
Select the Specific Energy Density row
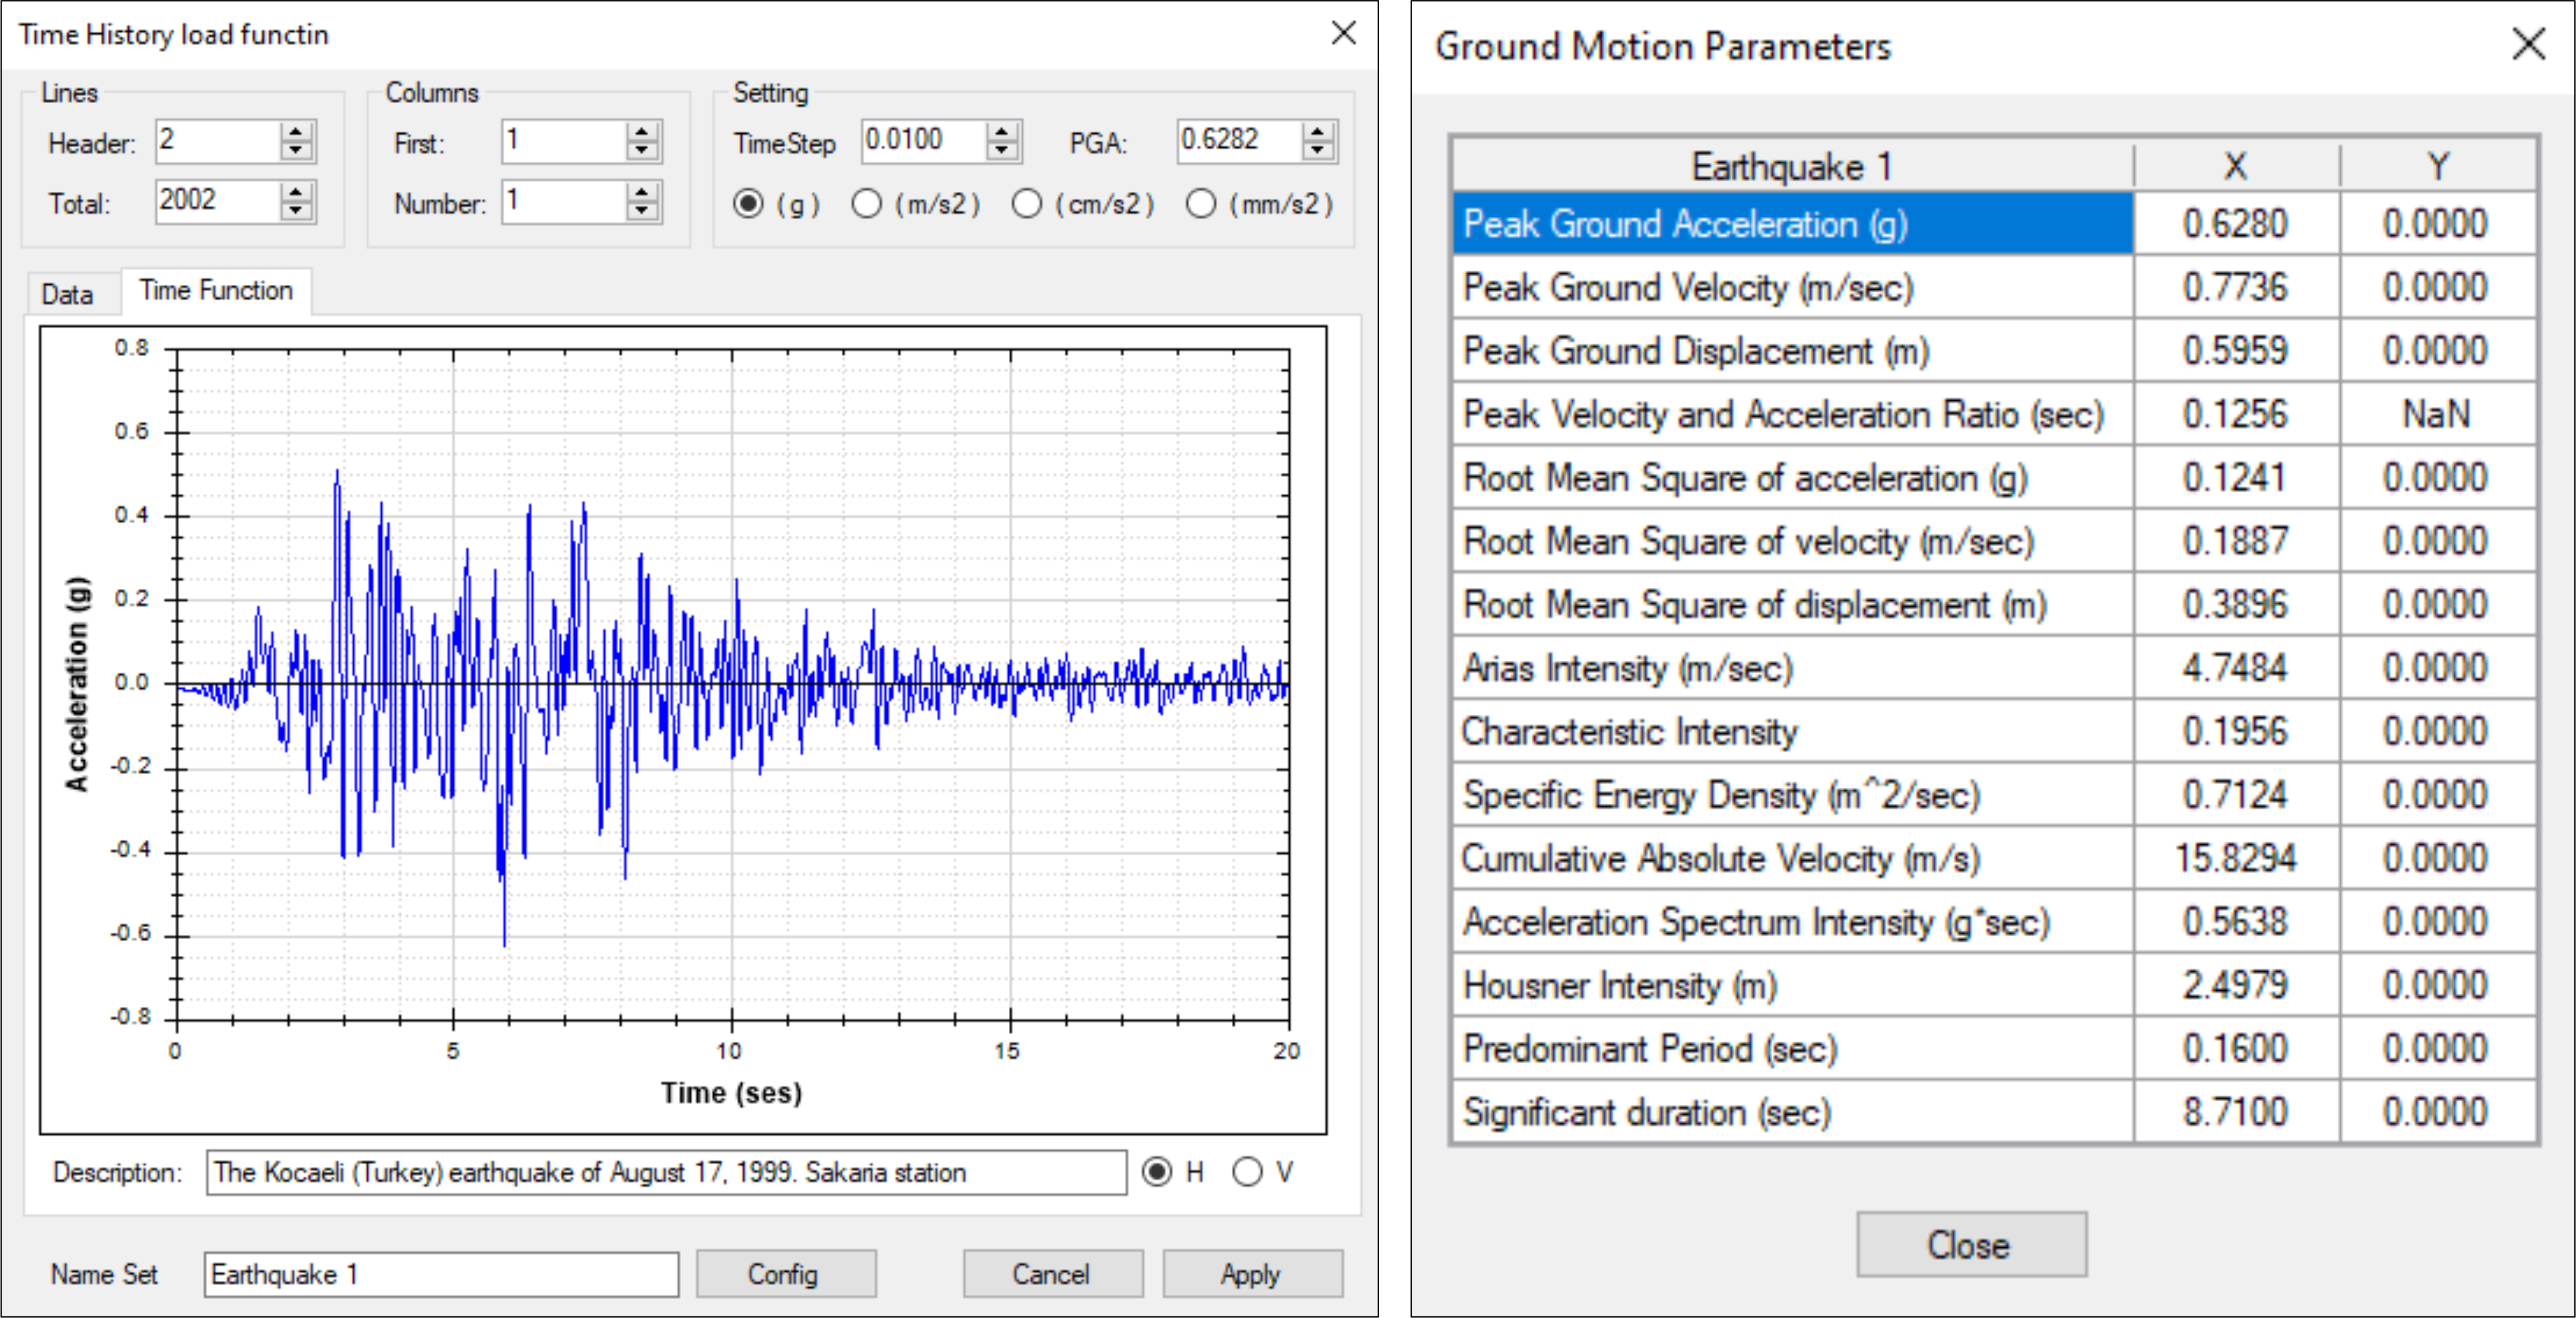point(1994,795)
